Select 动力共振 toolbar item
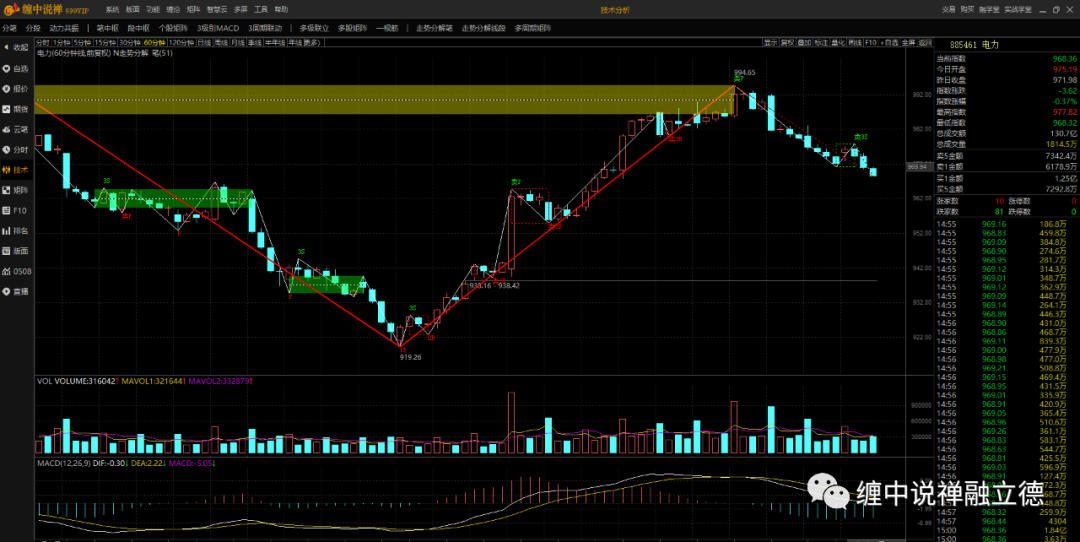The image size is (1080, 542). pos(64,28)
